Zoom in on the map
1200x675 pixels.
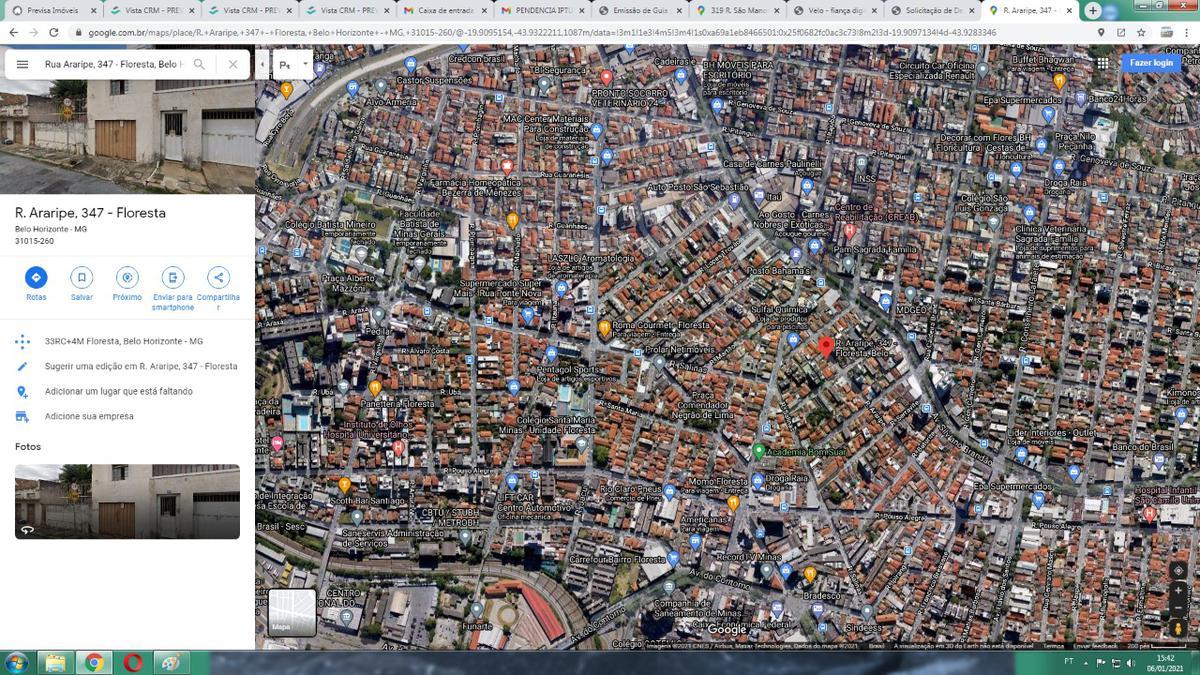pos(1179,591)
